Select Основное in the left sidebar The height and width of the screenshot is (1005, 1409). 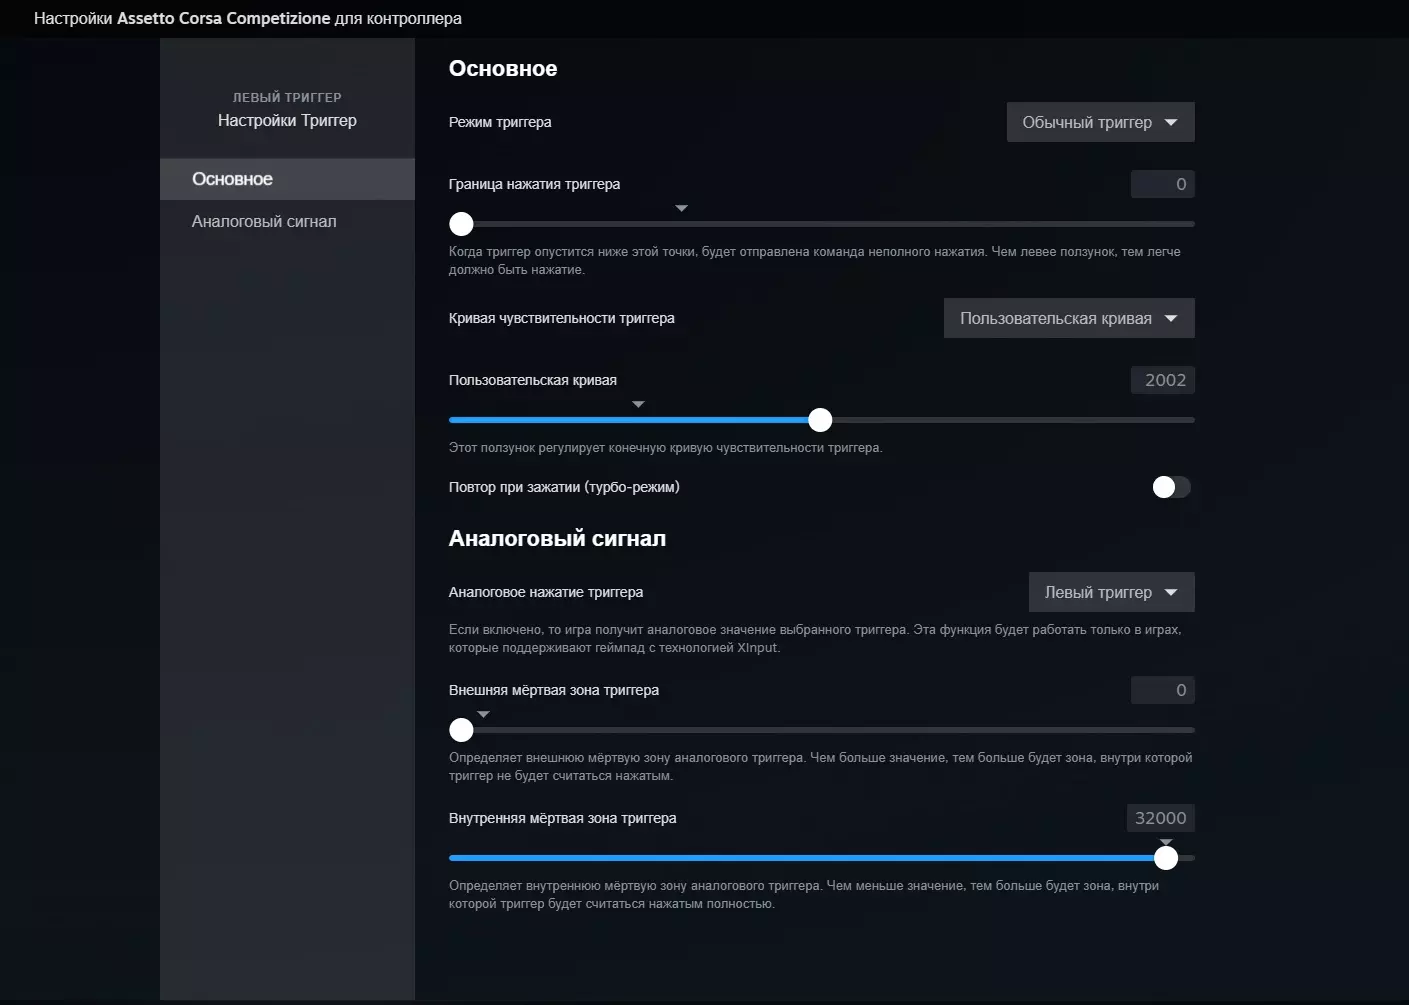tap(287, 179)
